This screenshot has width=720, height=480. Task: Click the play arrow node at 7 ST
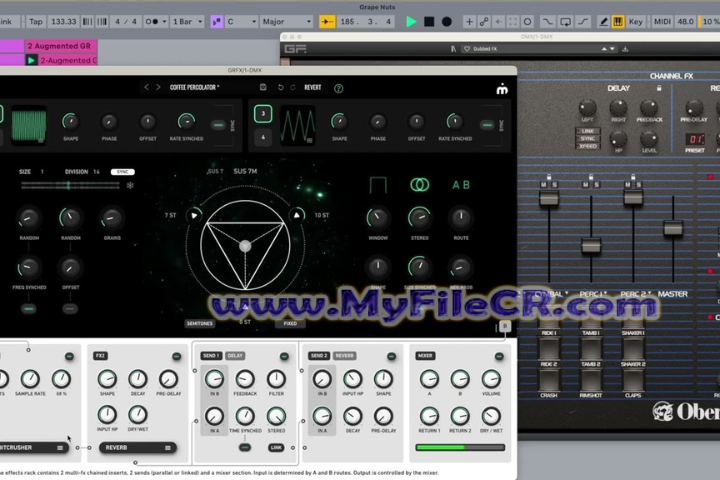(x=194, y=215)
